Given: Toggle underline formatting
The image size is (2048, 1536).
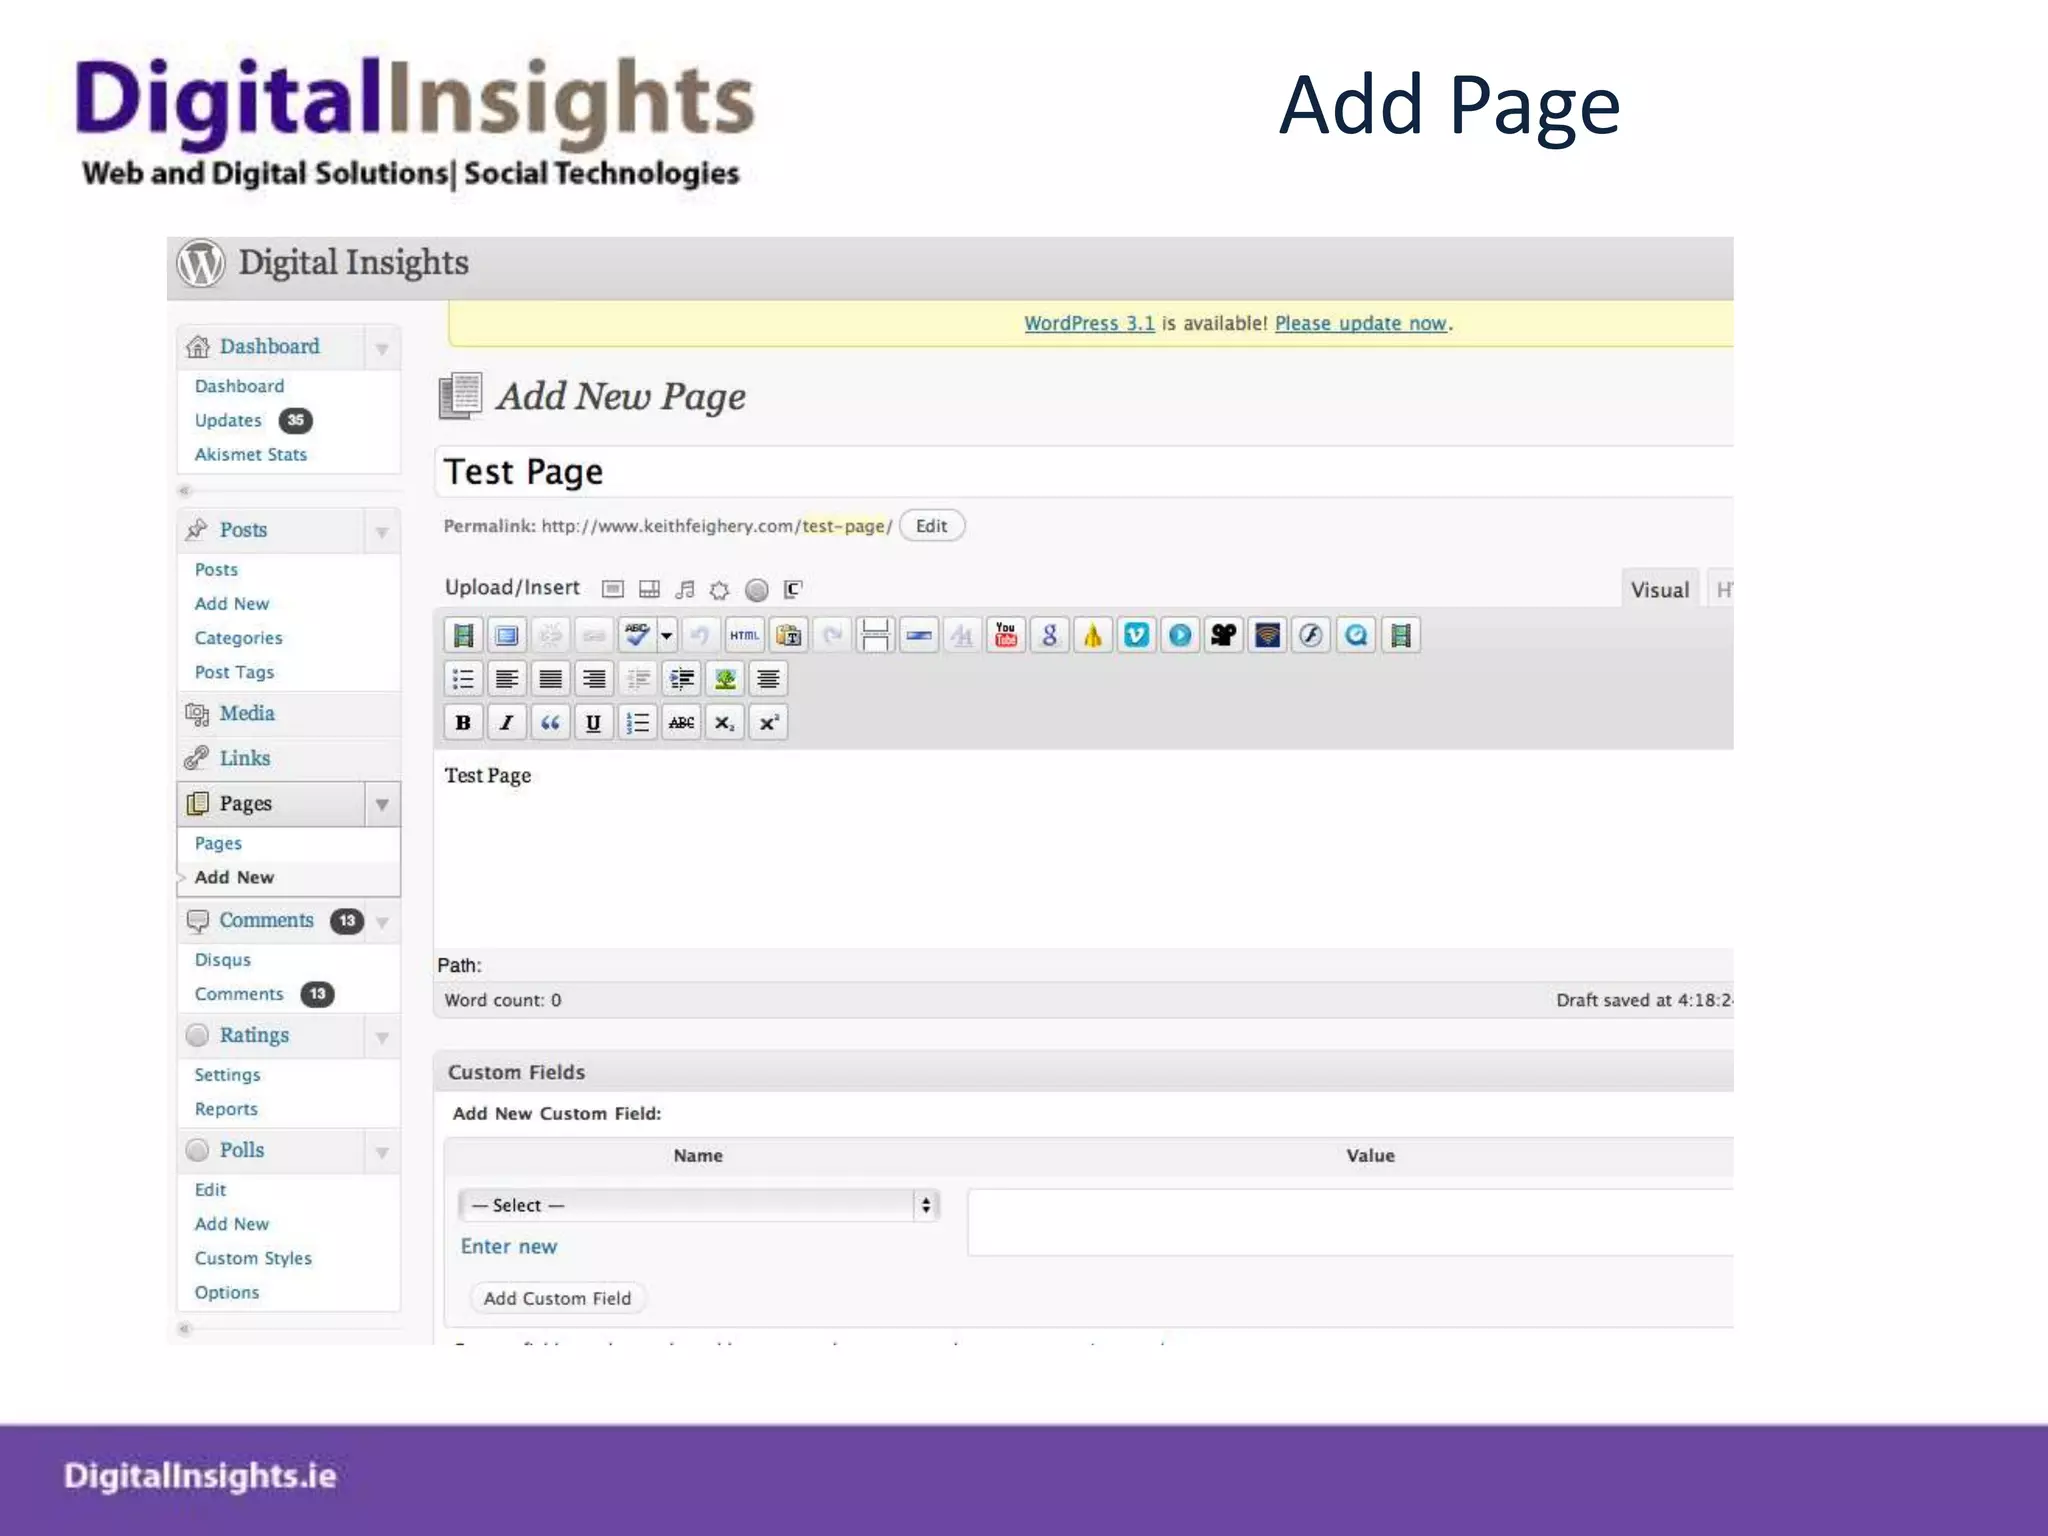Looking at the screenshot, I should (593, 722).
